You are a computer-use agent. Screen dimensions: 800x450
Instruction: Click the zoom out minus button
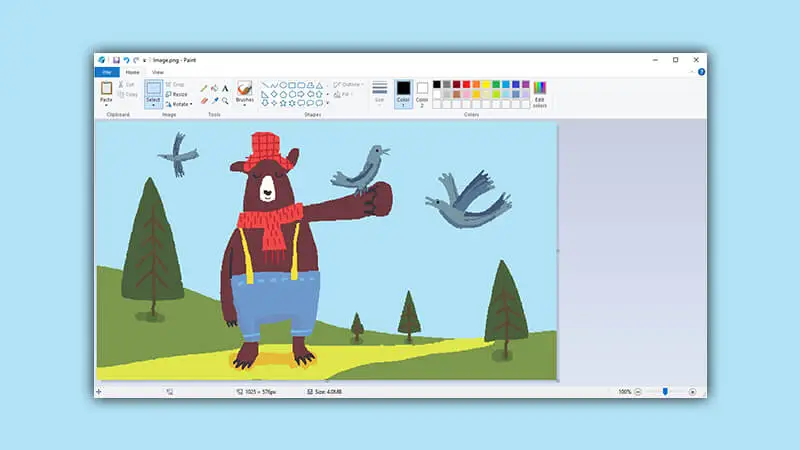tap(638, 392)
